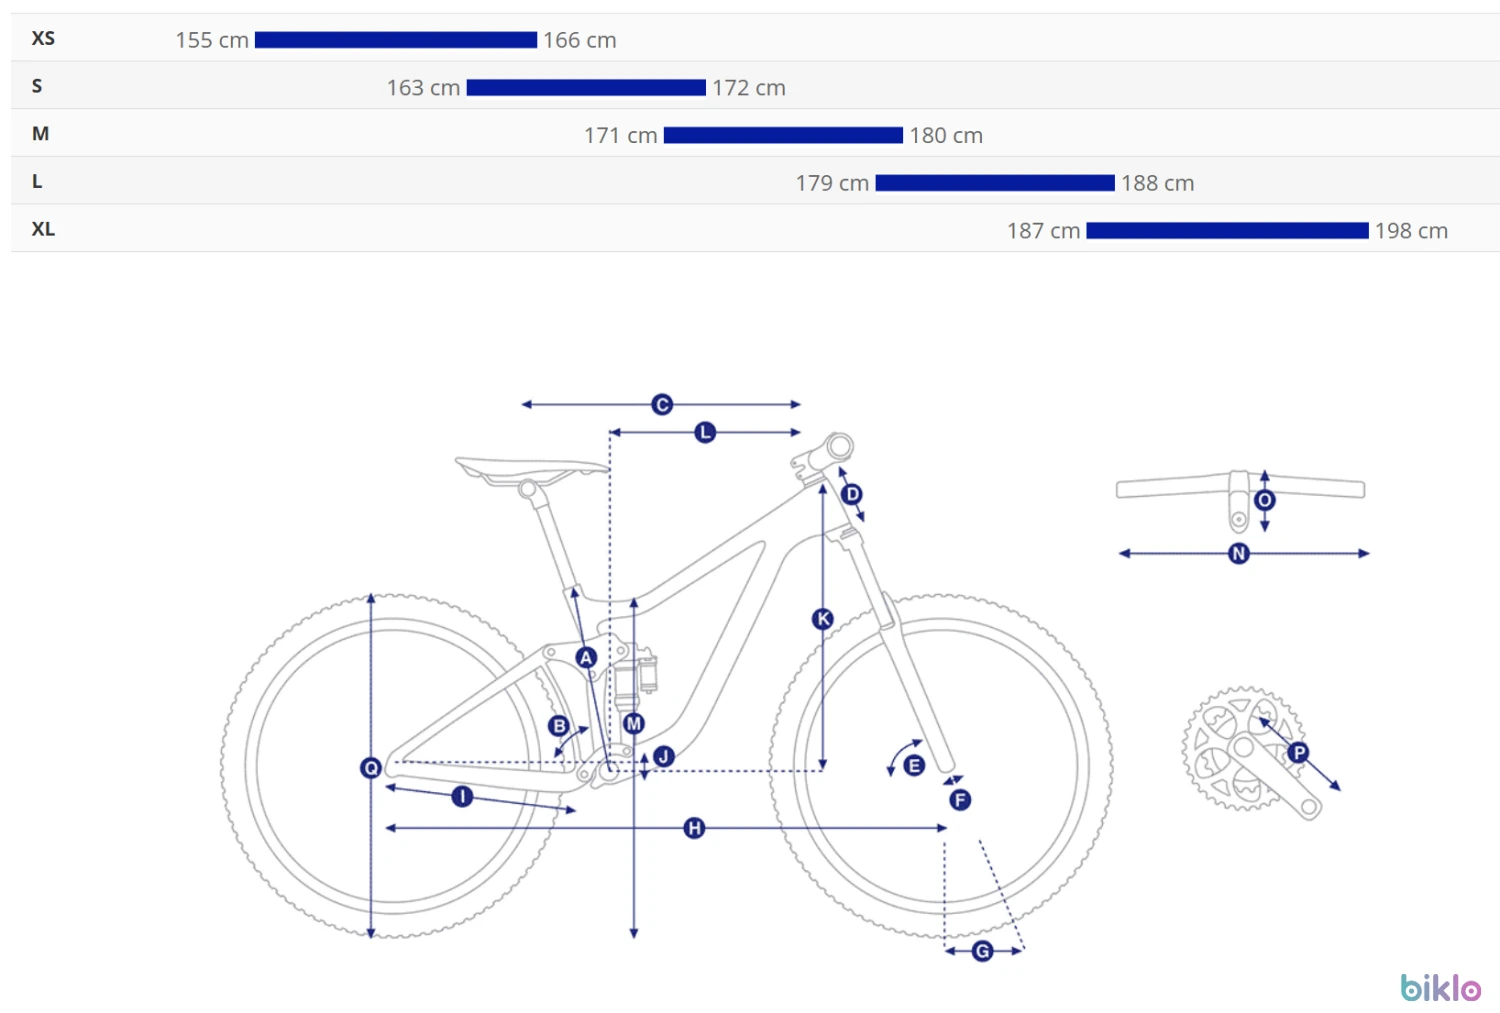
Task: Select the B seat angle marker
Action: 559,726
